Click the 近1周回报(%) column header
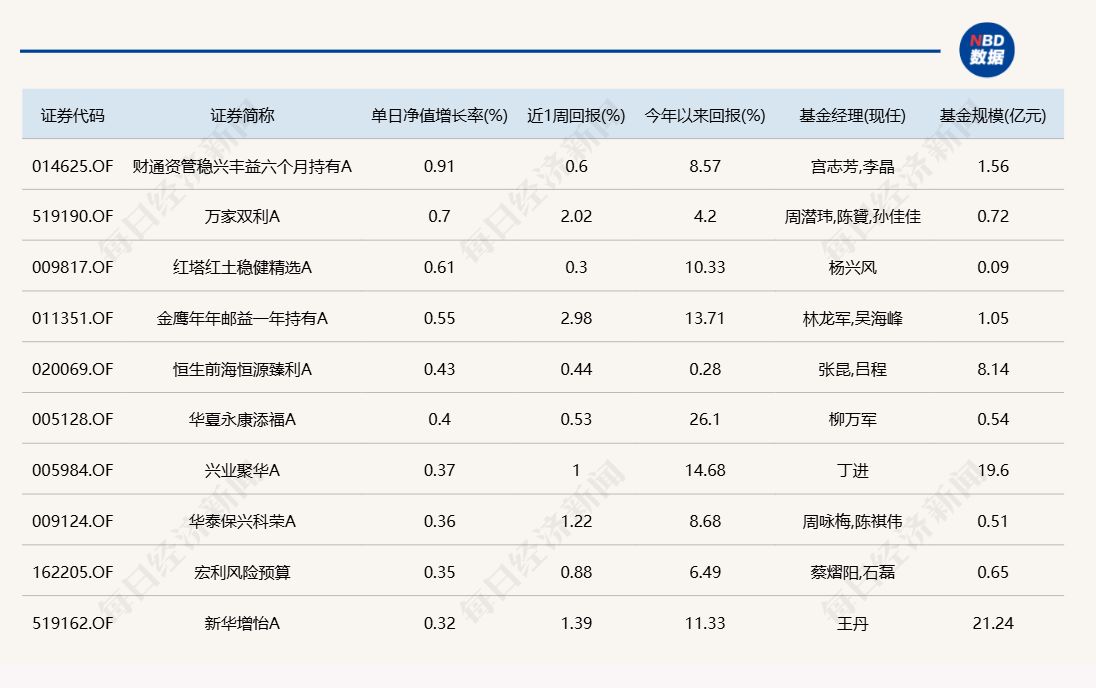The image size is (1096, 688). click(576, 115)
